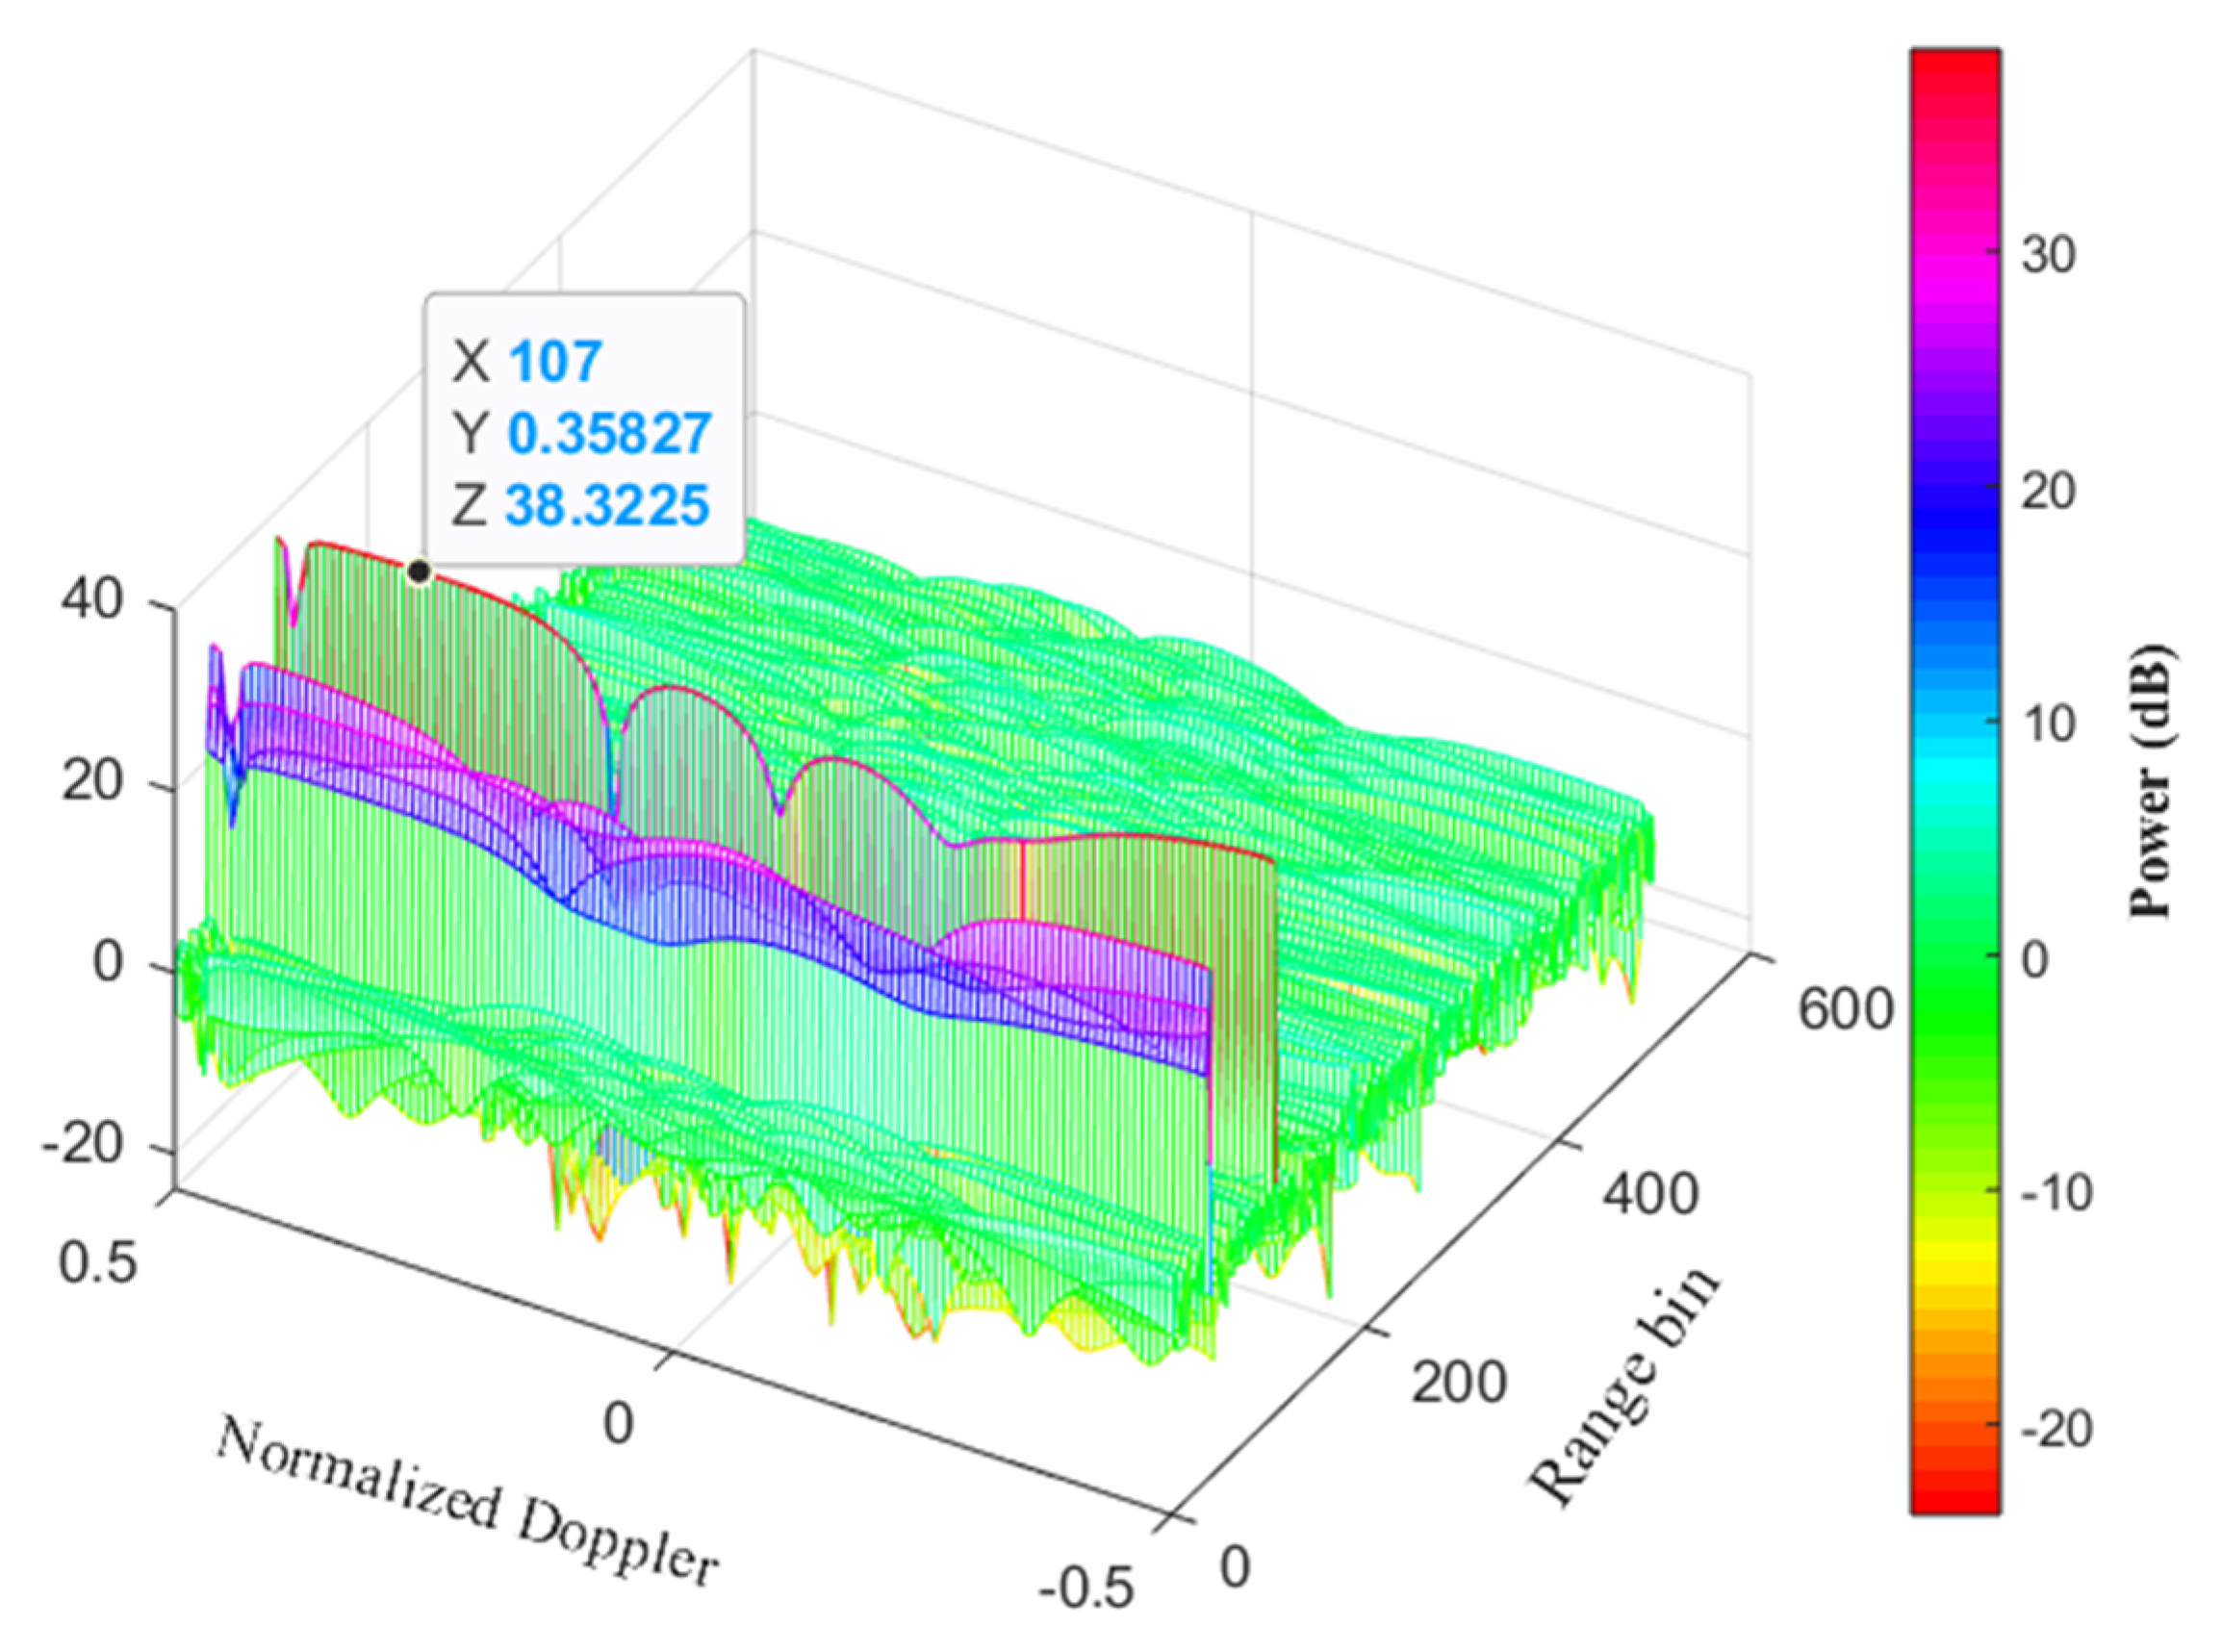The height and width of the screenshot is (1652, 2222).
Task: Click the Range bin tick label 400
Action: tap(1651, 1195)
